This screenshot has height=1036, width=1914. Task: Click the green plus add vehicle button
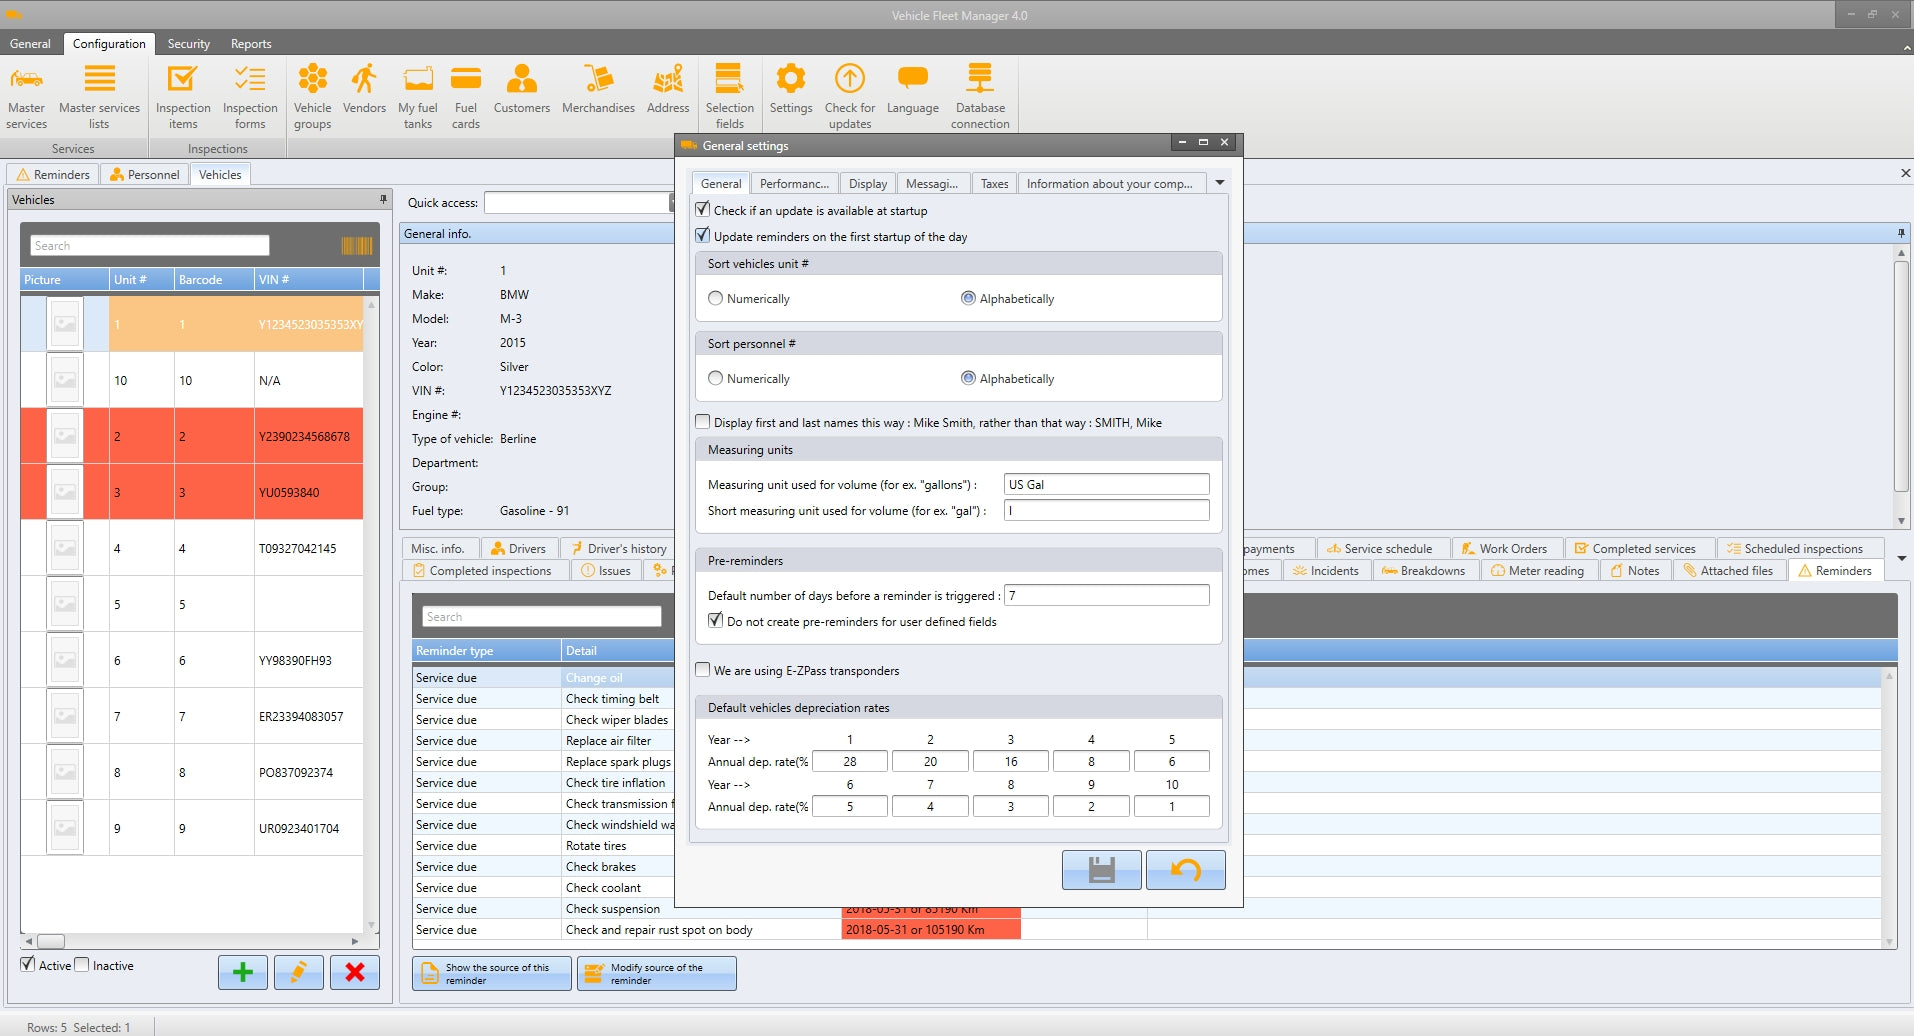pos(242,972)
